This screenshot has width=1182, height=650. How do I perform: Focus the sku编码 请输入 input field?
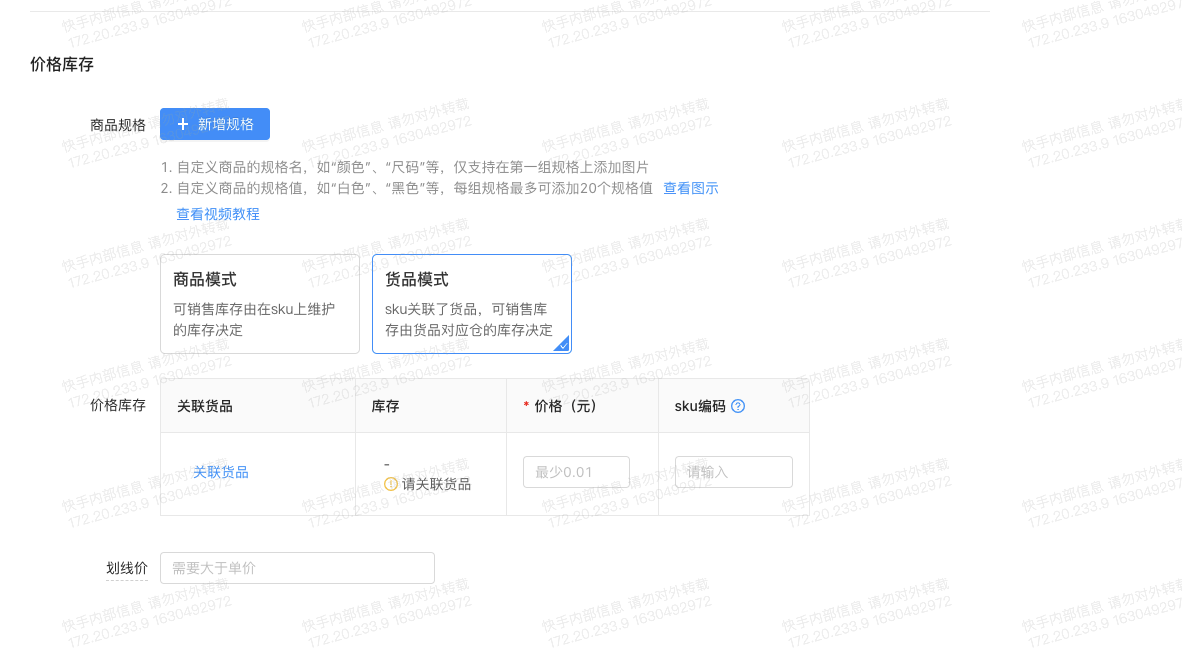tap(733, 472)
